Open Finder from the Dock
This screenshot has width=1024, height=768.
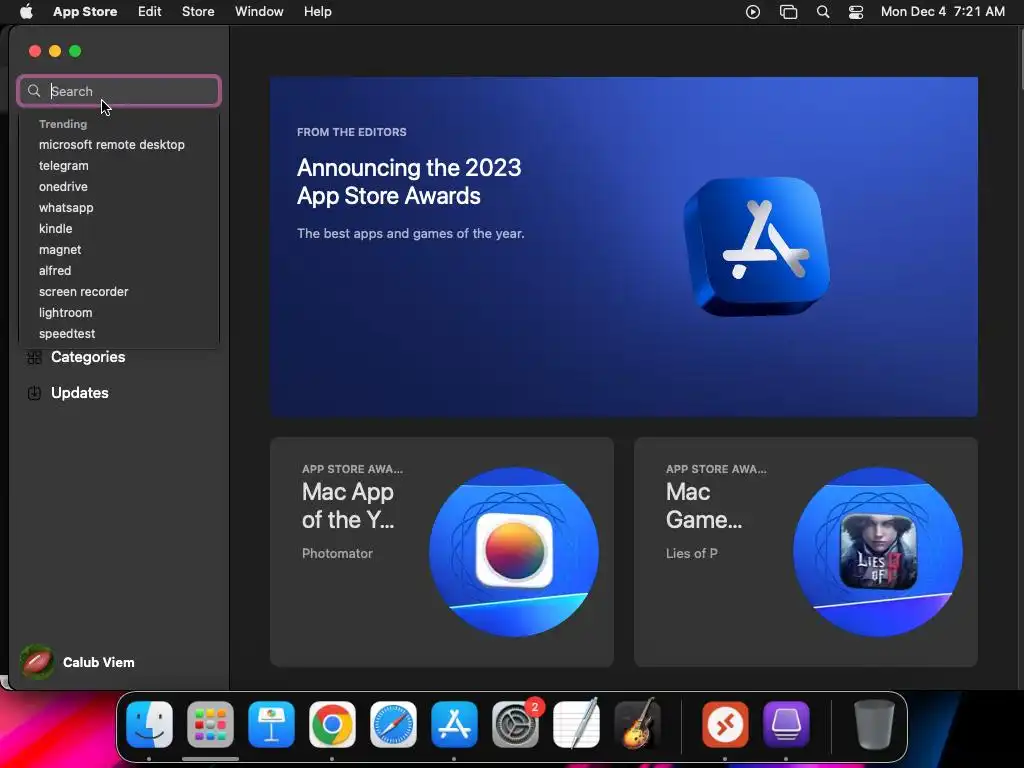tap(150, 725)
